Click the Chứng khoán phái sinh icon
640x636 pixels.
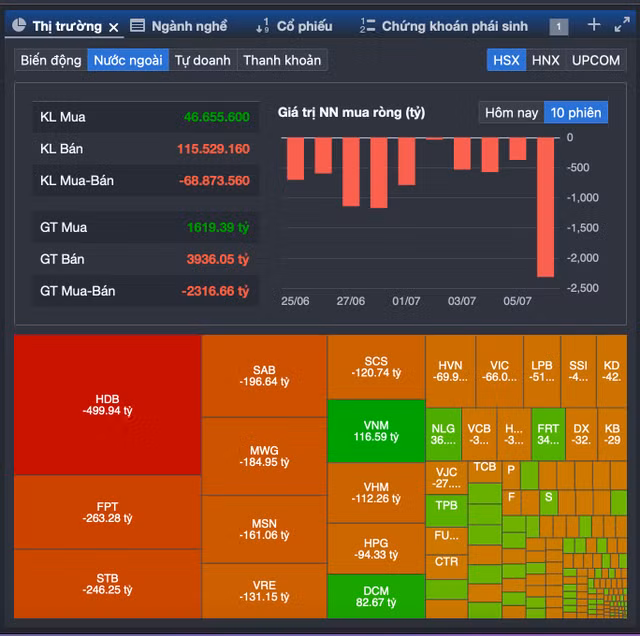[368, 26]
